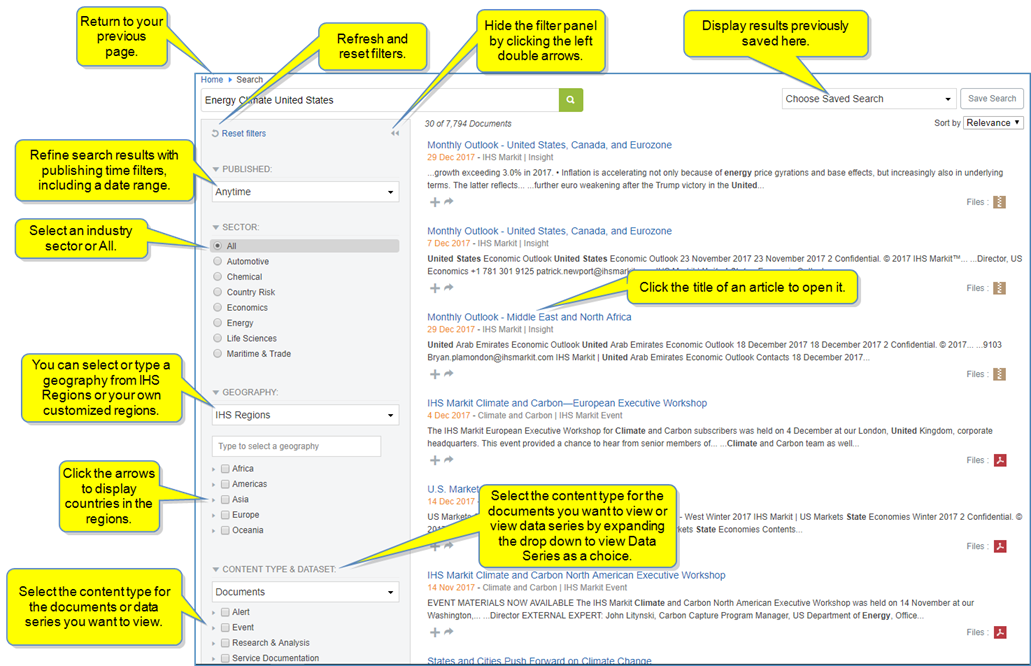
Task: Click plus icon under North American Executive Workshop
Action: (x=435, y=632)
